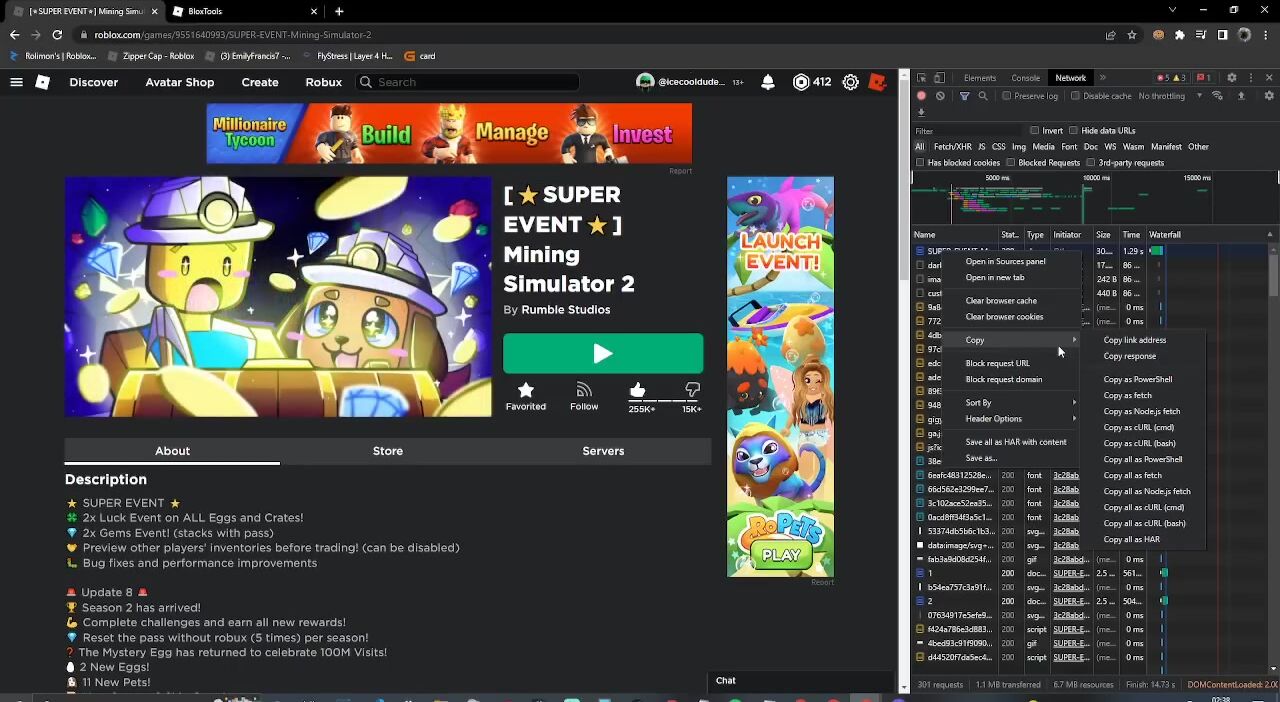The height and width of the screenshot is (702, 1280).
Task: Filter requests by Fetch/XHR type
Action: (x=952, y=147)
